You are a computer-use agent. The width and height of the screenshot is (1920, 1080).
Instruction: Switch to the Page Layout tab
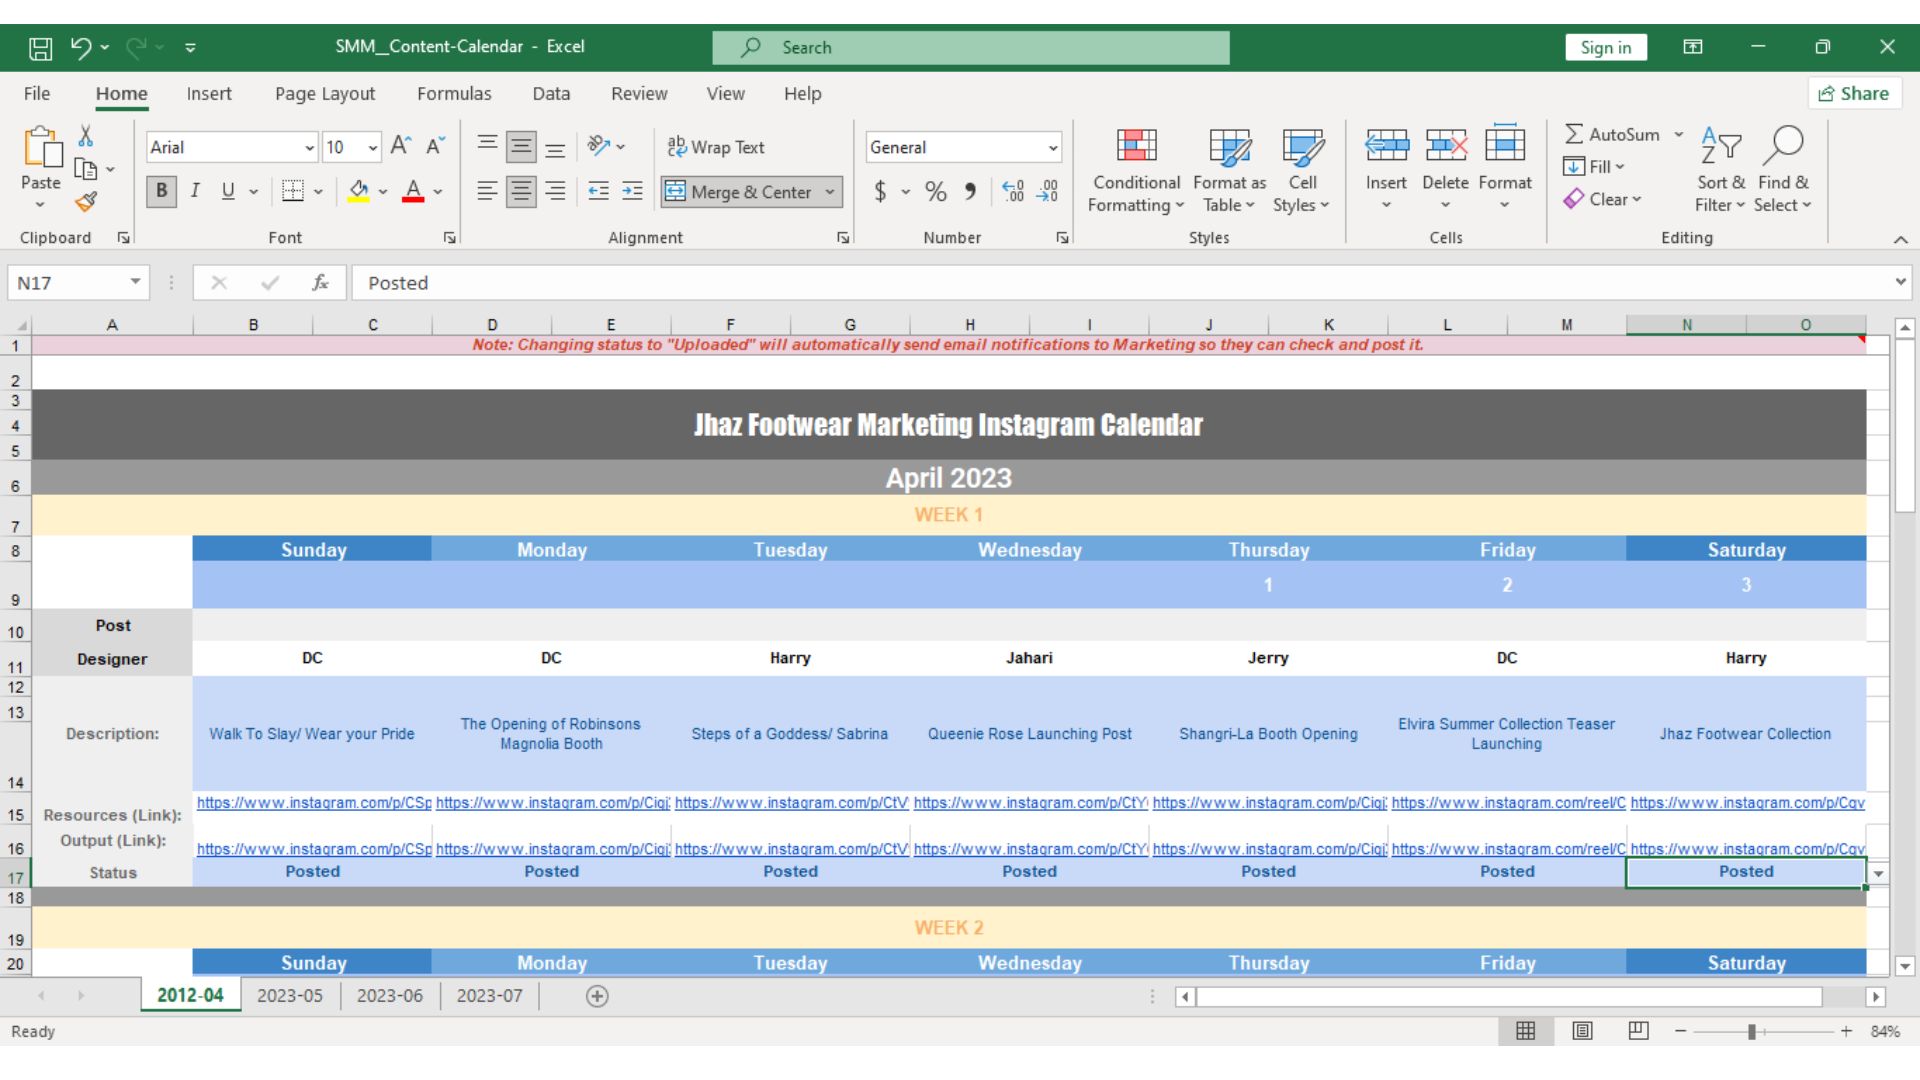tap(325, 93)
